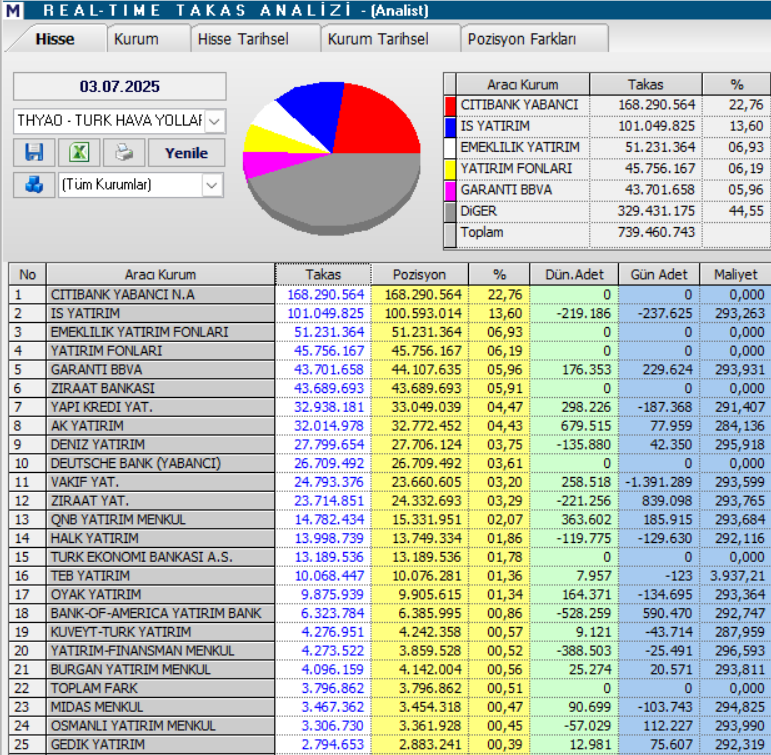Select DENIZ YATIRIM row
771x755 pixels.
[x=390, y=444]
